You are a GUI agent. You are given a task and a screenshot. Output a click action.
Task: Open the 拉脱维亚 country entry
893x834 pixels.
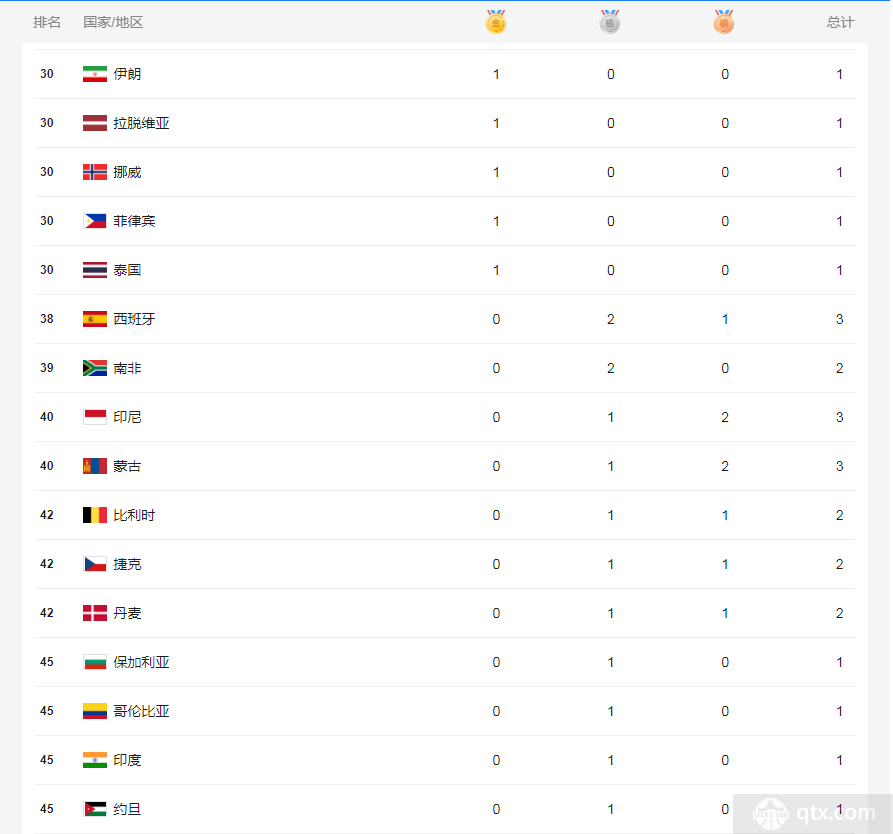[141, 123]
